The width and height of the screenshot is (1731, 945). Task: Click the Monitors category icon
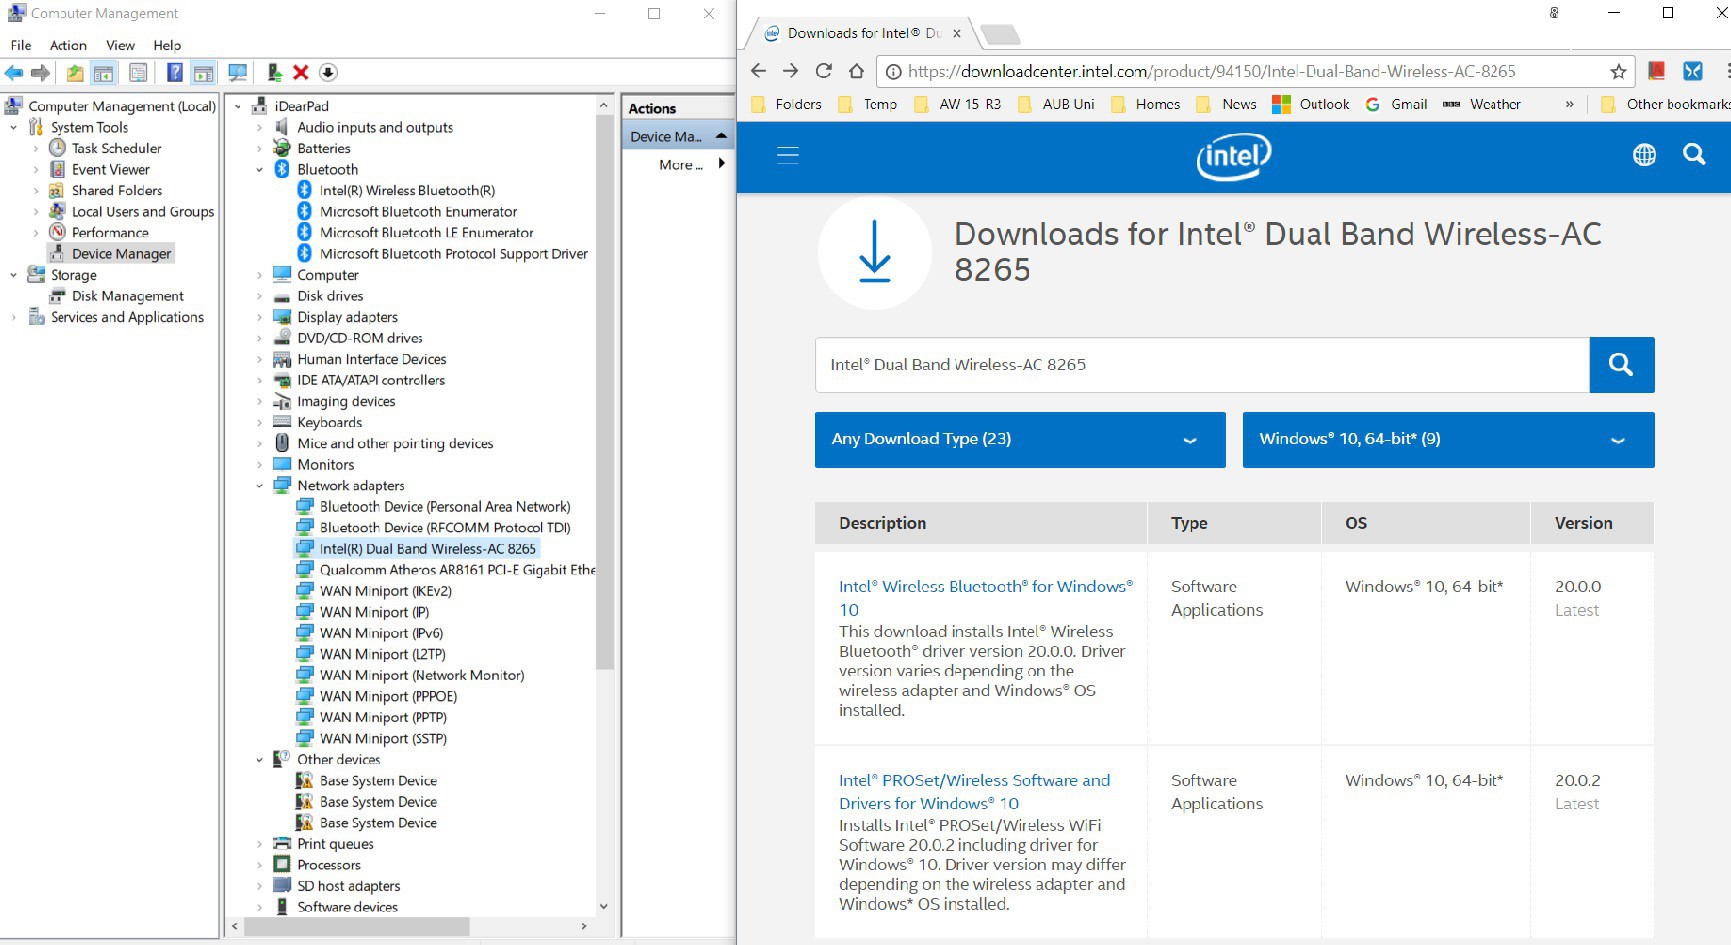point(282,464)
